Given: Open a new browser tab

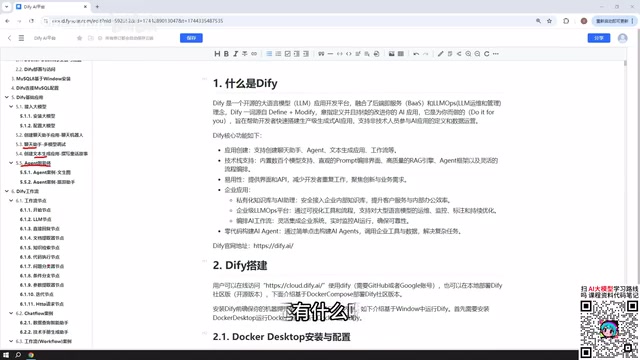Looking at the screenshot, I should click(97, 7).
